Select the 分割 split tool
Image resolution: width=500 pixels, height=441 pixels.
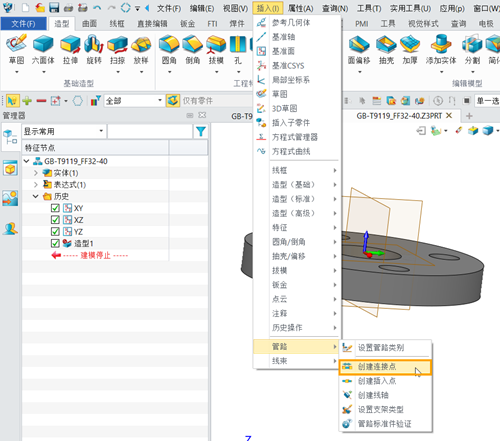472,49
